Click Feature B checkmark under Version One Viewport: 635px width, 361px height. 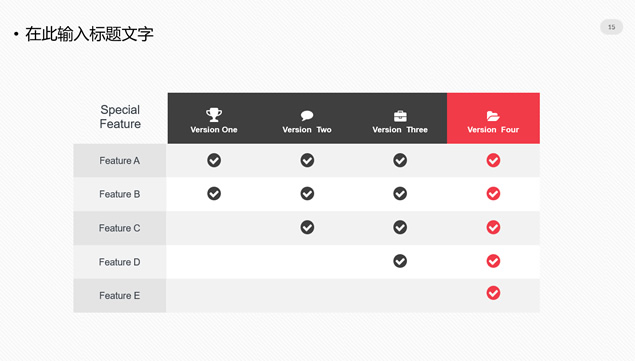pyautogui.click(x=214, y=194)
